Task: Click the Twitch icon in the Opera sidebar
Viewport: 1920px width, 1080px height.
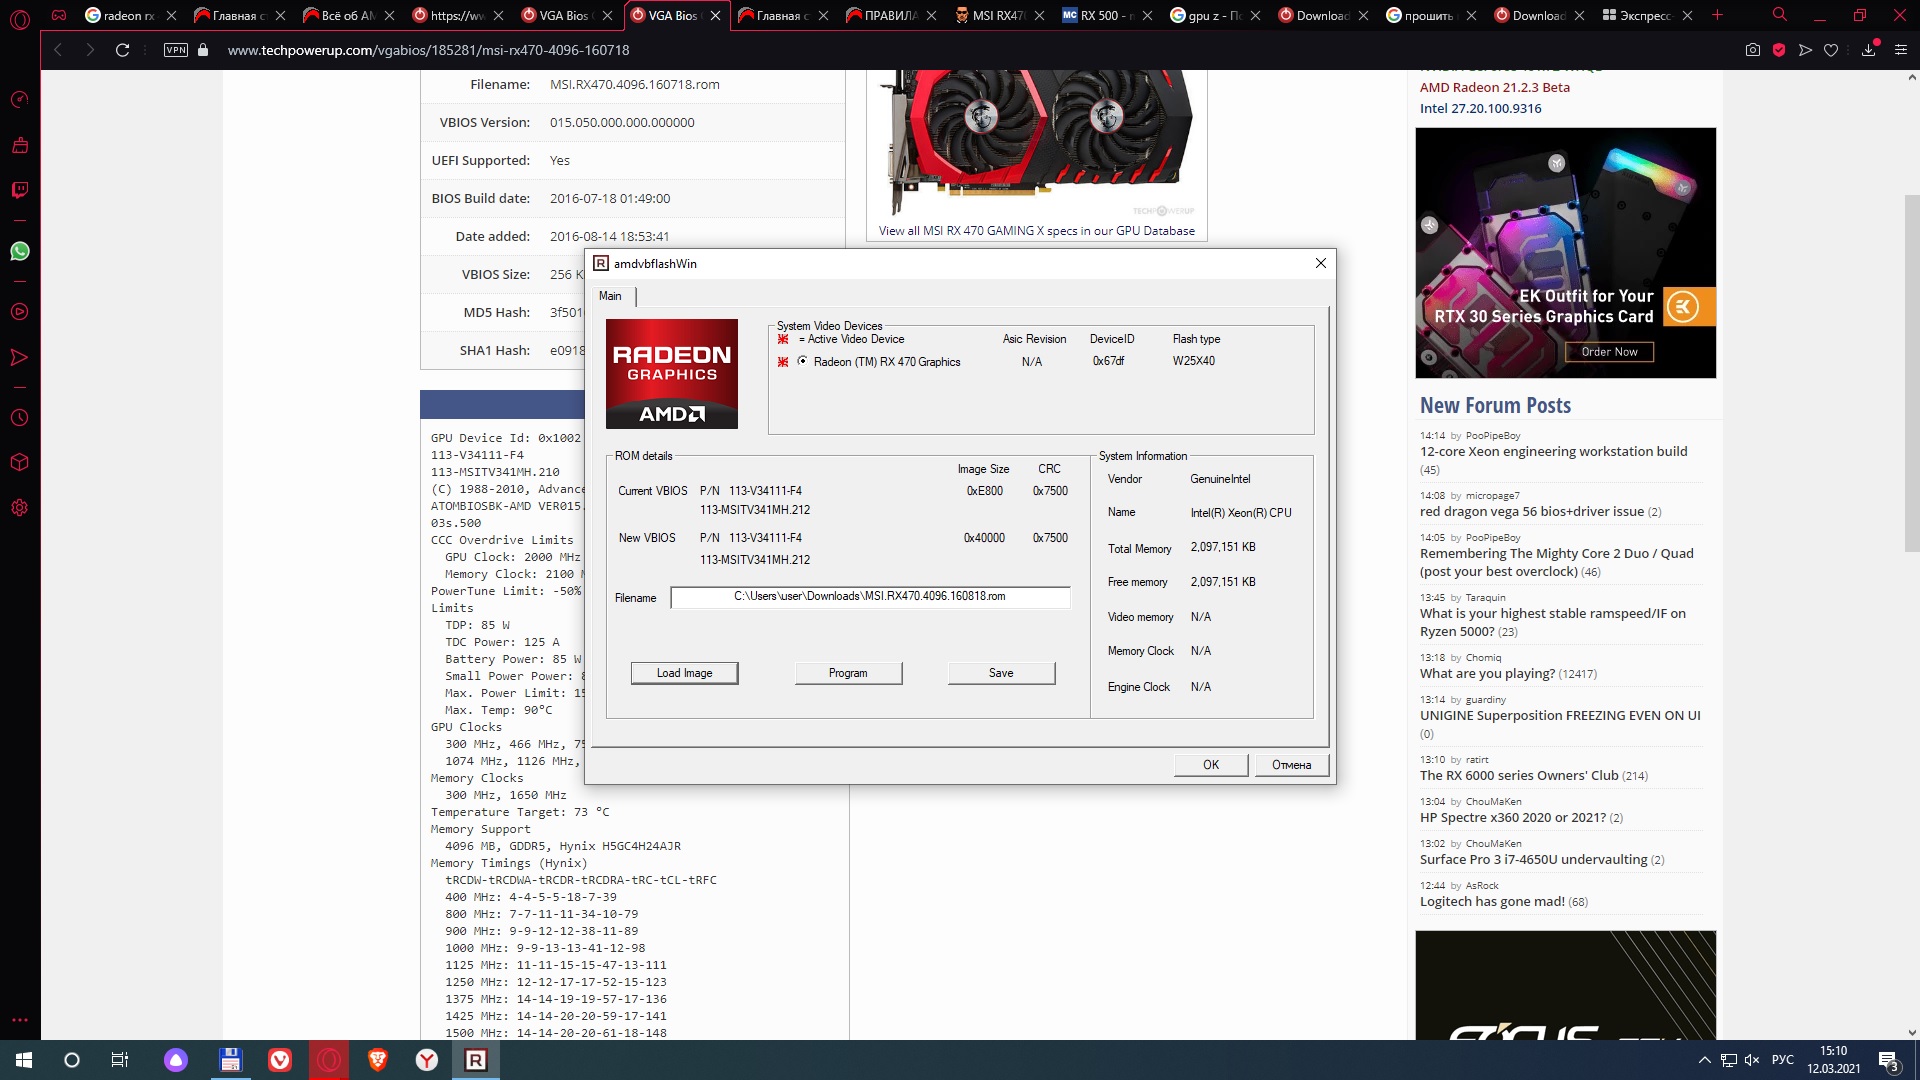Action: tap(19, 190)
